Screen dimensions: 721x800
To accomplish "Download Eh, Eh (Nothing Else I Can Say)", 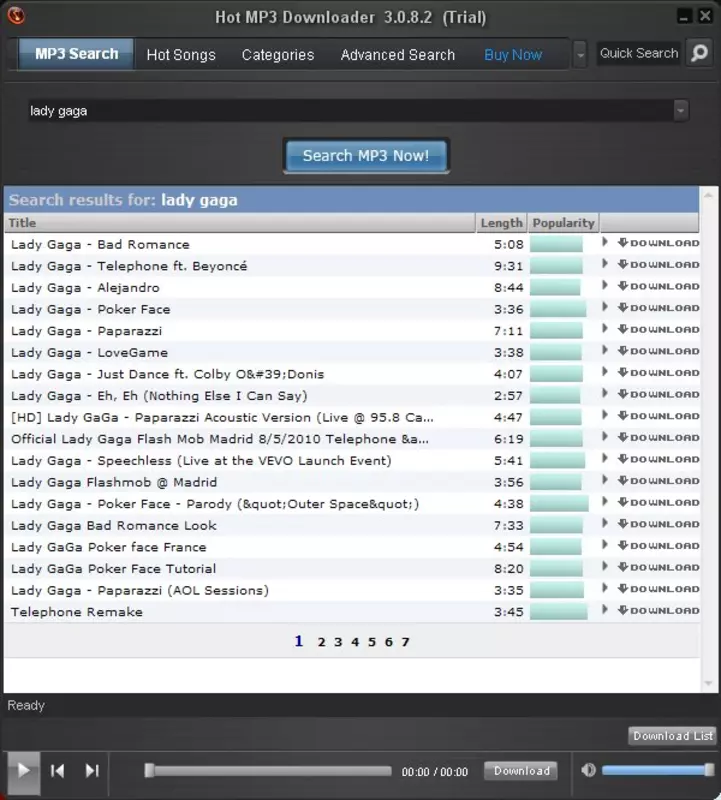I will click(x=658, y=394).
